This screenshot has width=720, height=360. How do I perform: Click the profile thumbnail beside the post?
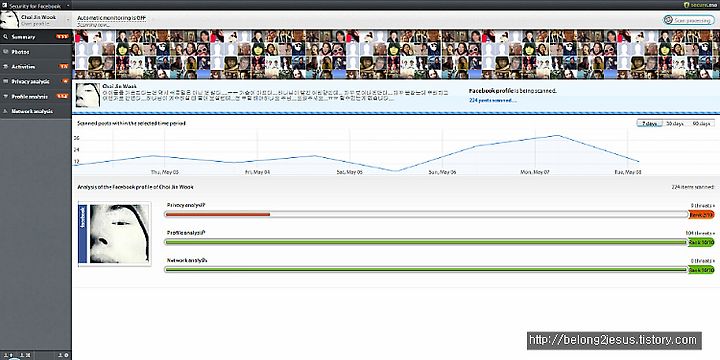(x=88, y=95)
